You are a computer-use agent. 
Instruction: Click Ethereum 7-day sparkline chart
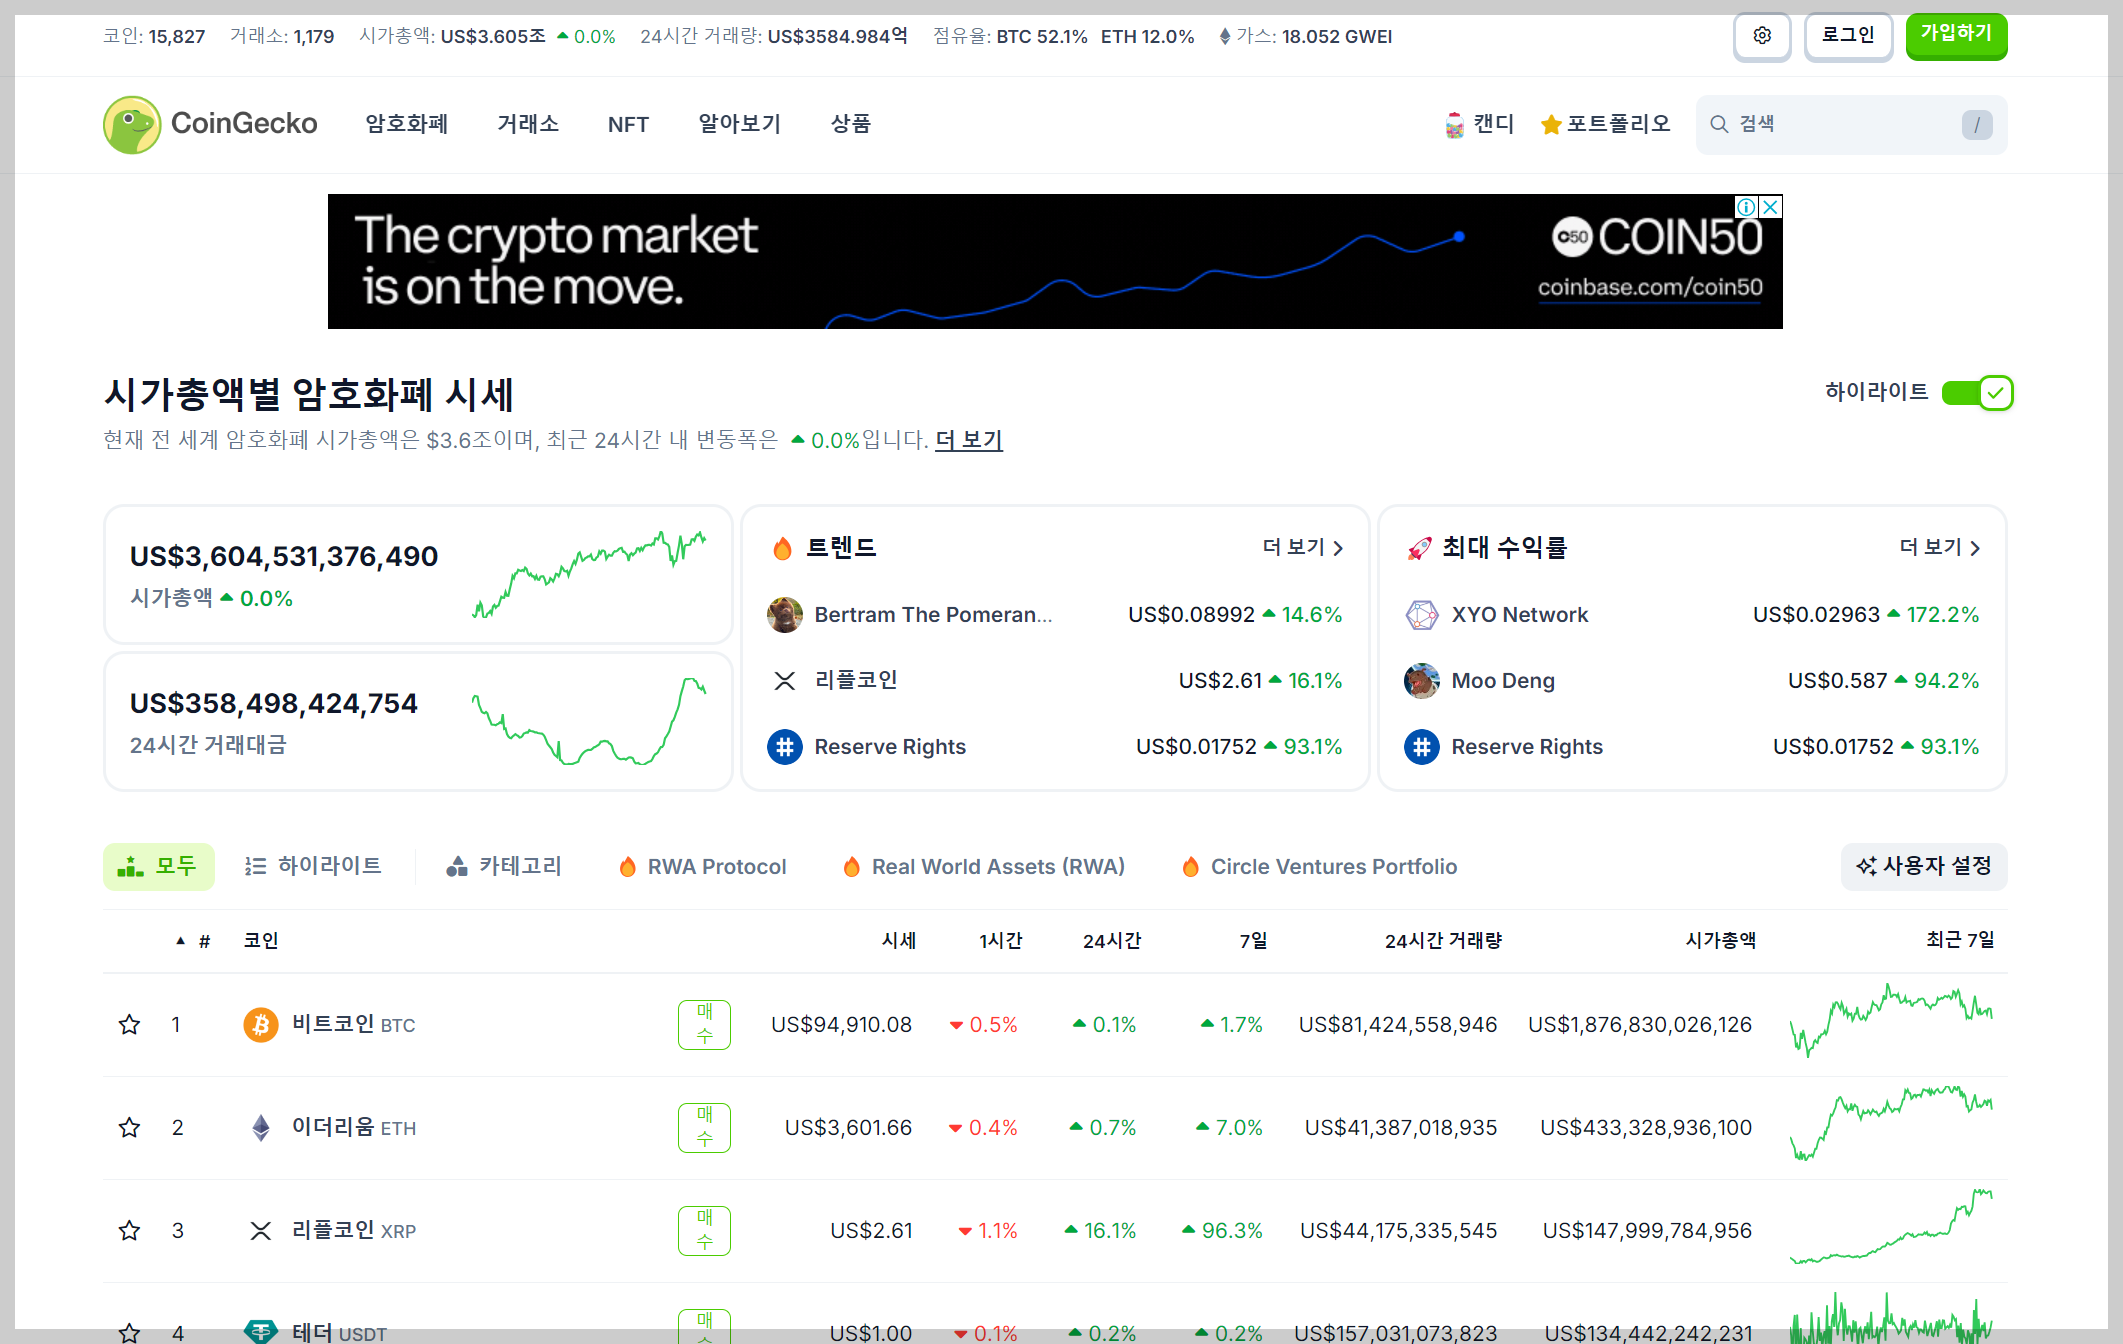pyautogui.click(x=1891, y=1124)
